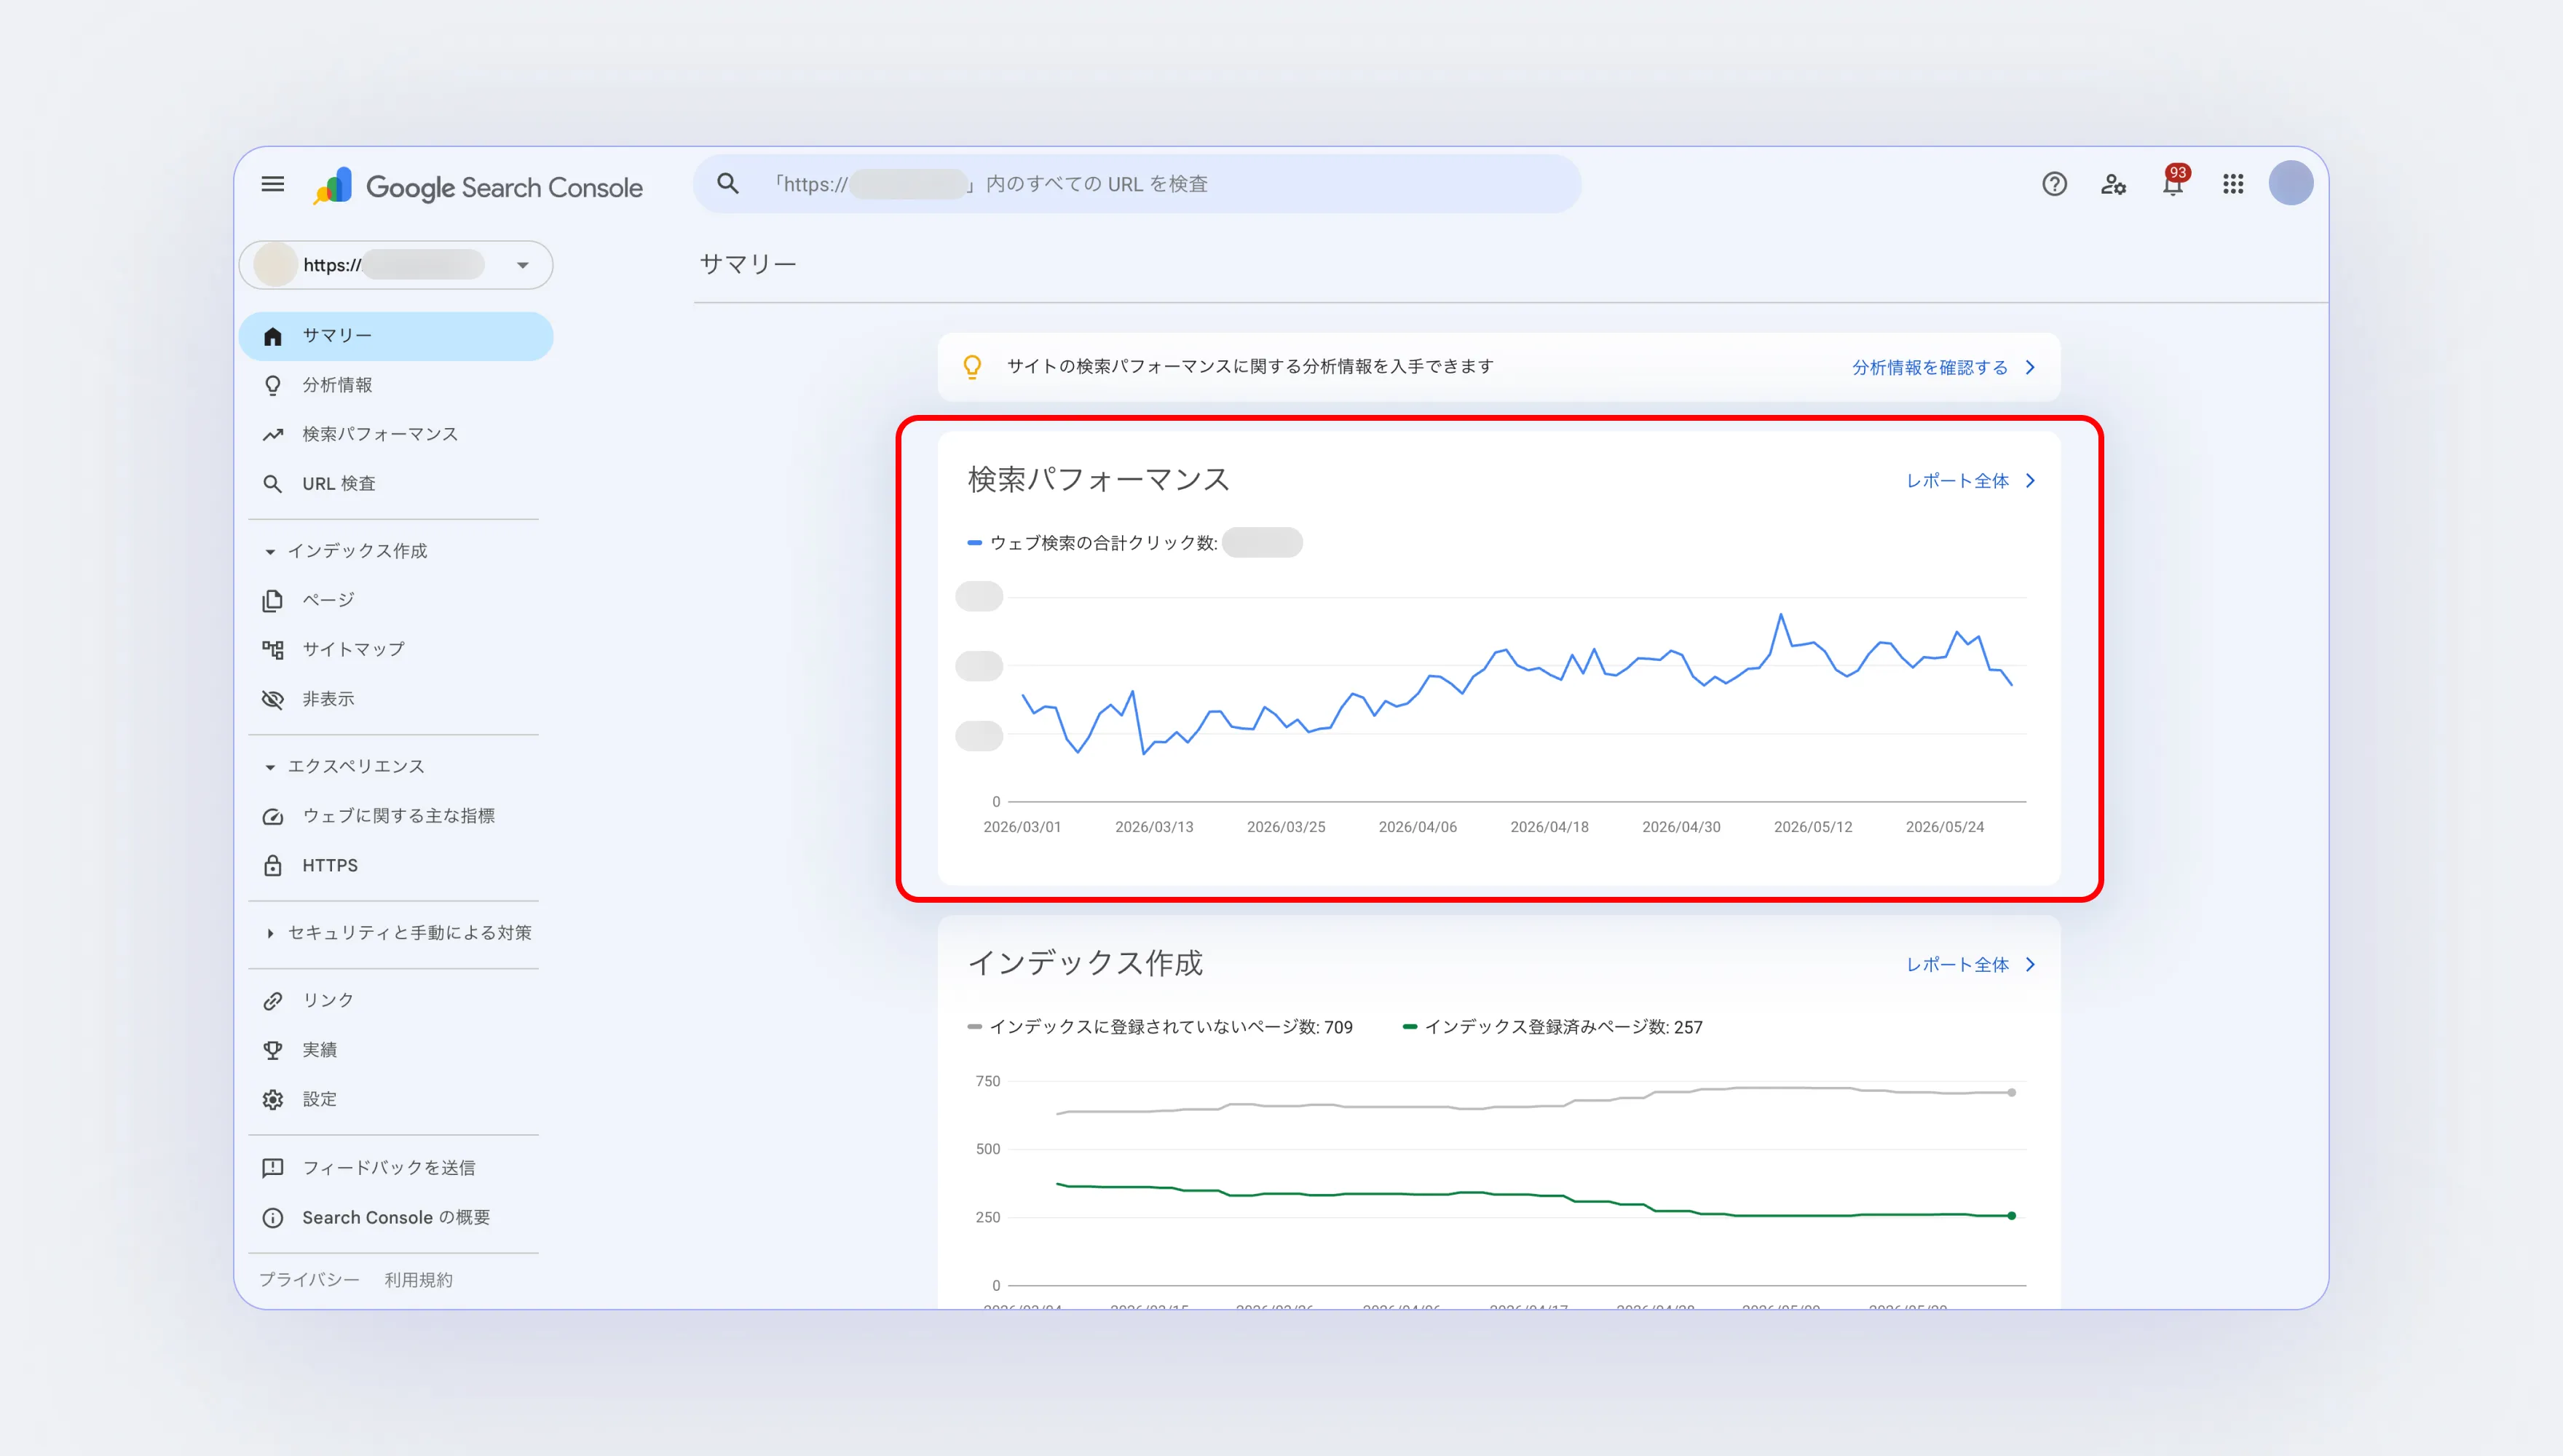
Task: Click the Google Search Console logo
Action: click(477, 186)
